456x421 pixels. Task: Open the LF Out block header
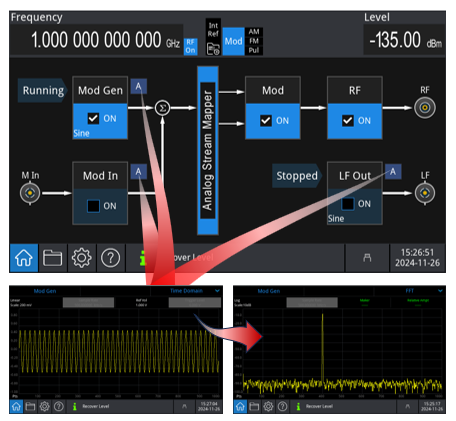pos(355,176)
